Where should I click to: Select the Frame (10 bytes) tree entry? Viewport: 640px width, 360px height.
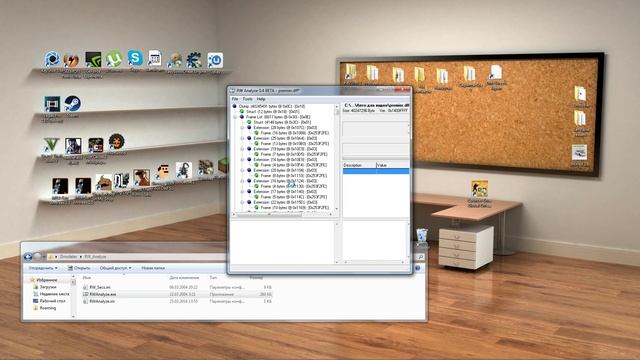pyautogui.click(x=294, y=207)
